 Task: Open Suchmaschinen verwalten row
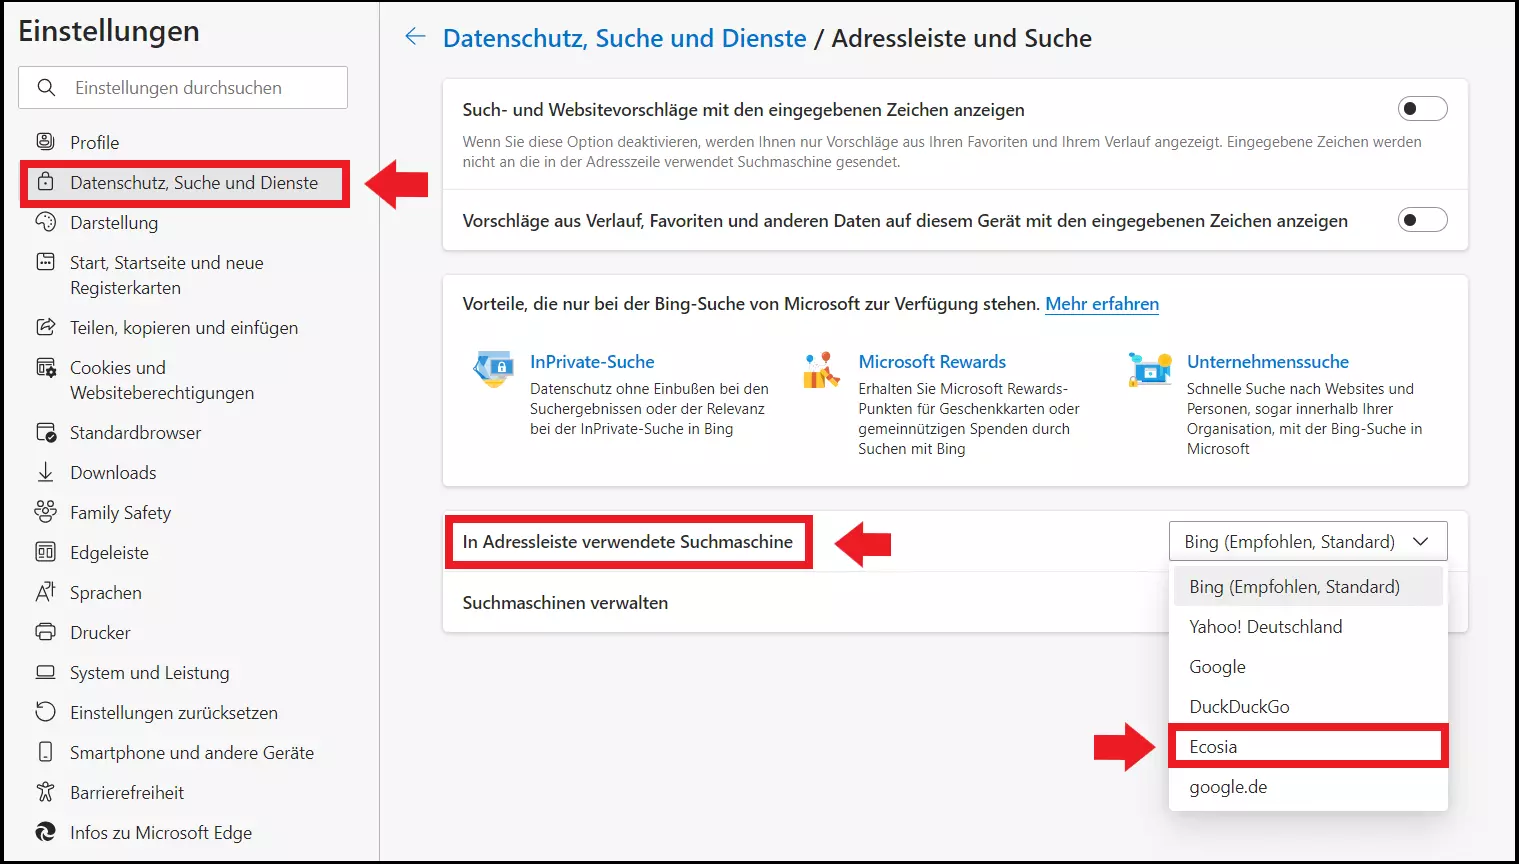pyautogui.click(x=565, y=603)
